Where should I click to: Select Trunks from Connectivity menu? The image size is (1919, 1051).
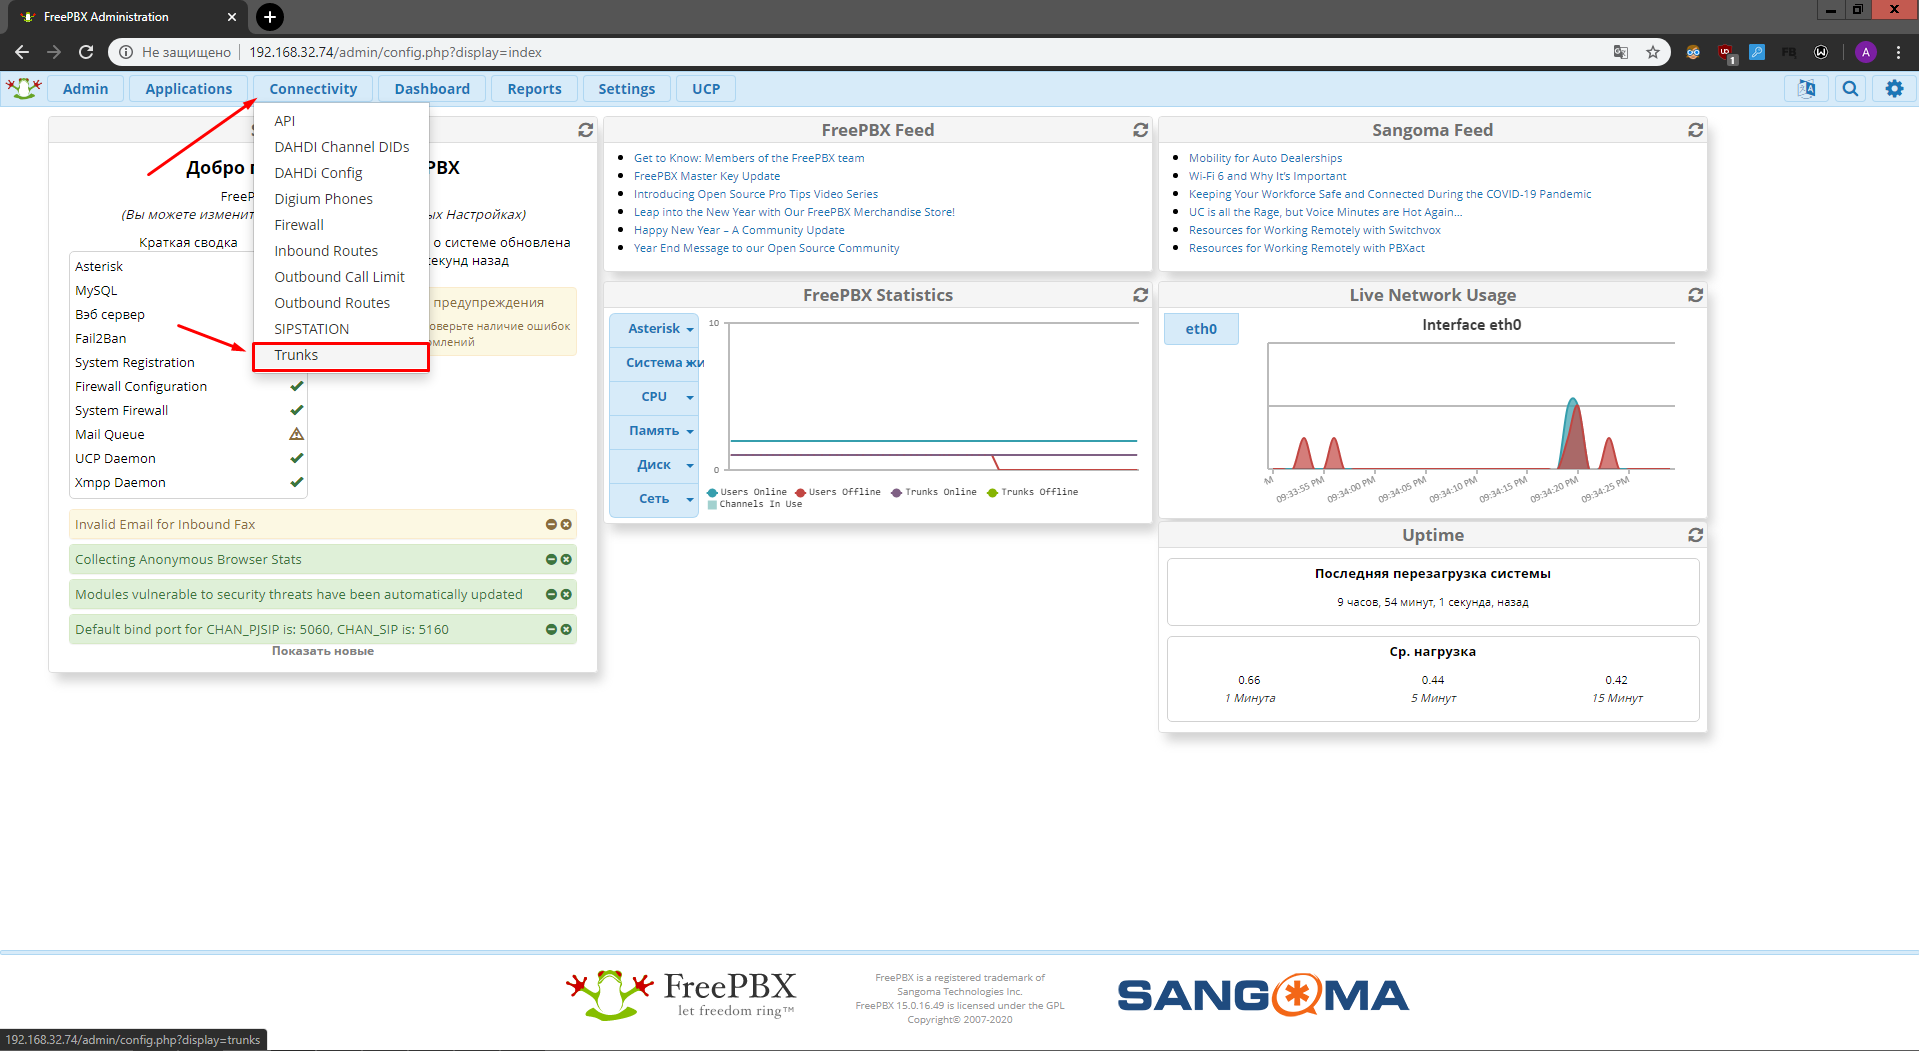(x=297, y=355)
